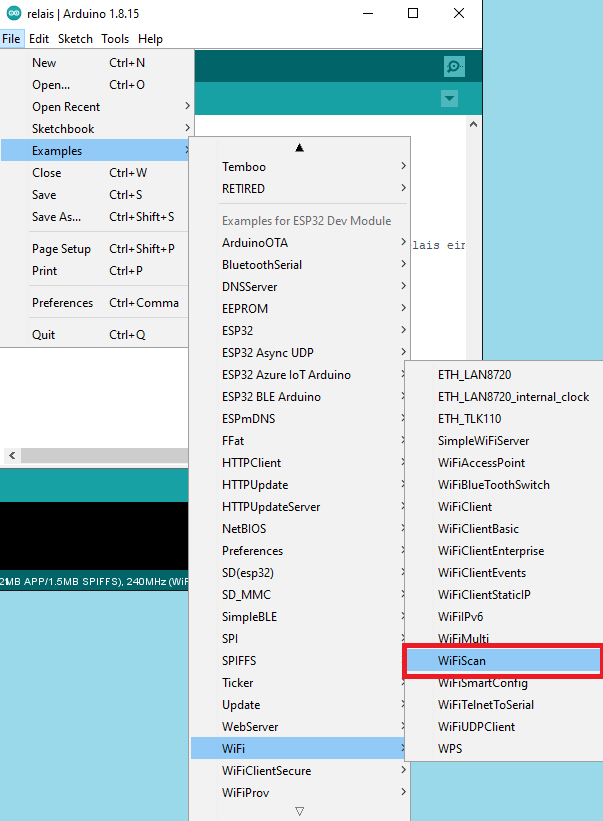Expand the Temboo examples submenu

(299, 167)
